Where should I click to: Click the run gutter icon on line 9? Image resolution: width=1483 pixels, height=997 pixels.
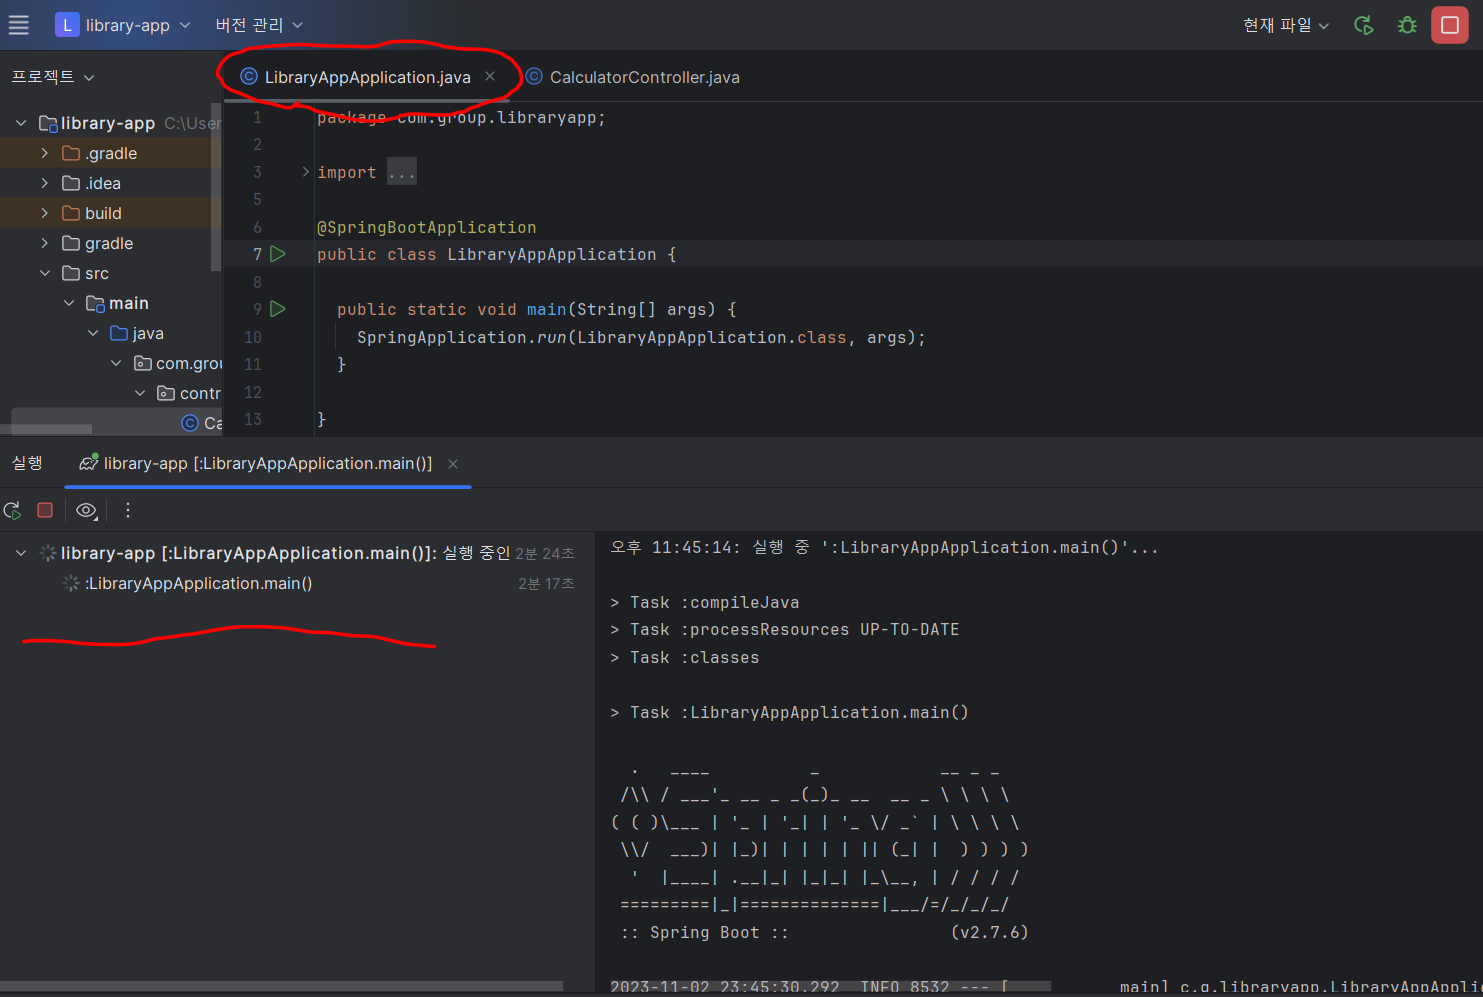278,309
